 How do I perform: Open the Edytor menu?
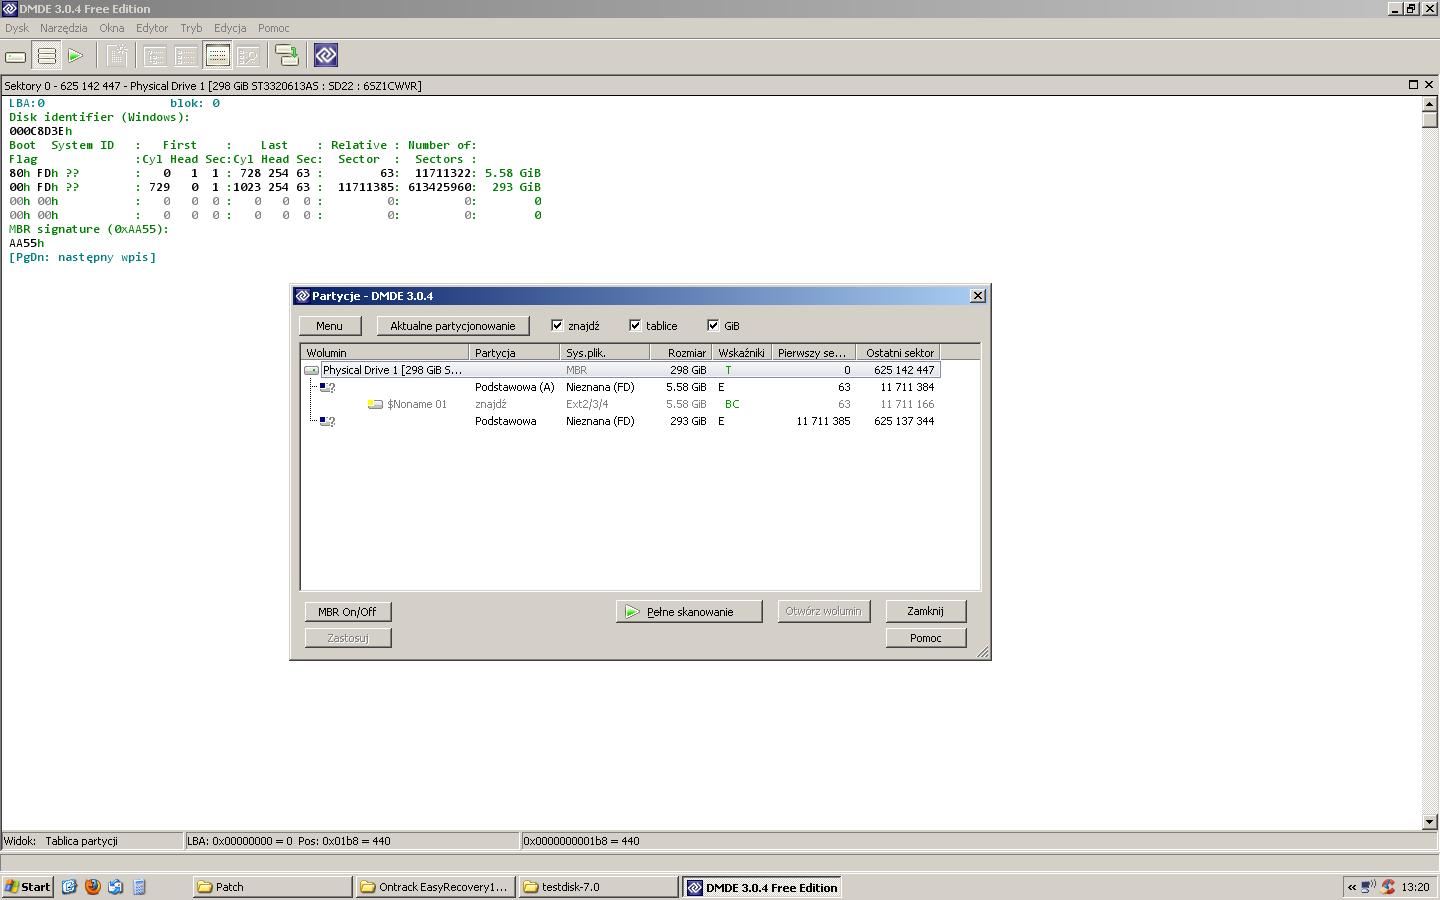pos(152,28)
